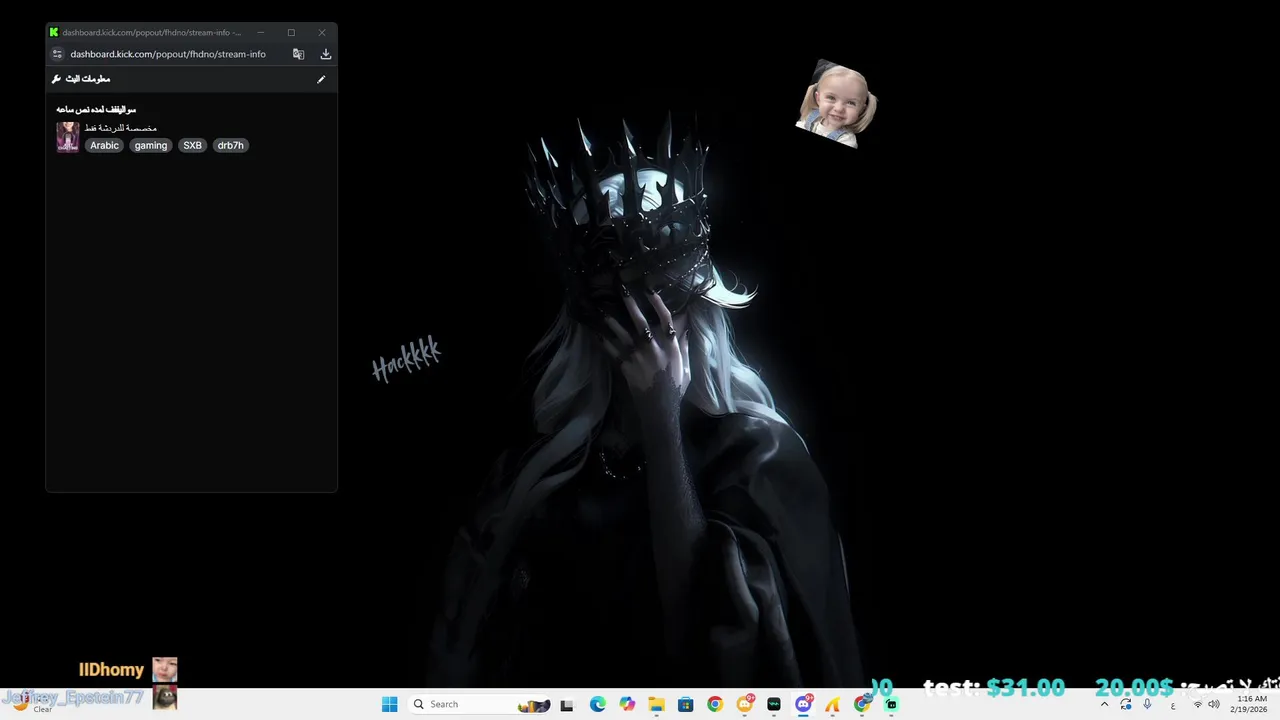1280x720 pixels.
Task: Switch the Arabic input language indicator
Action: tap(1173, 705)
